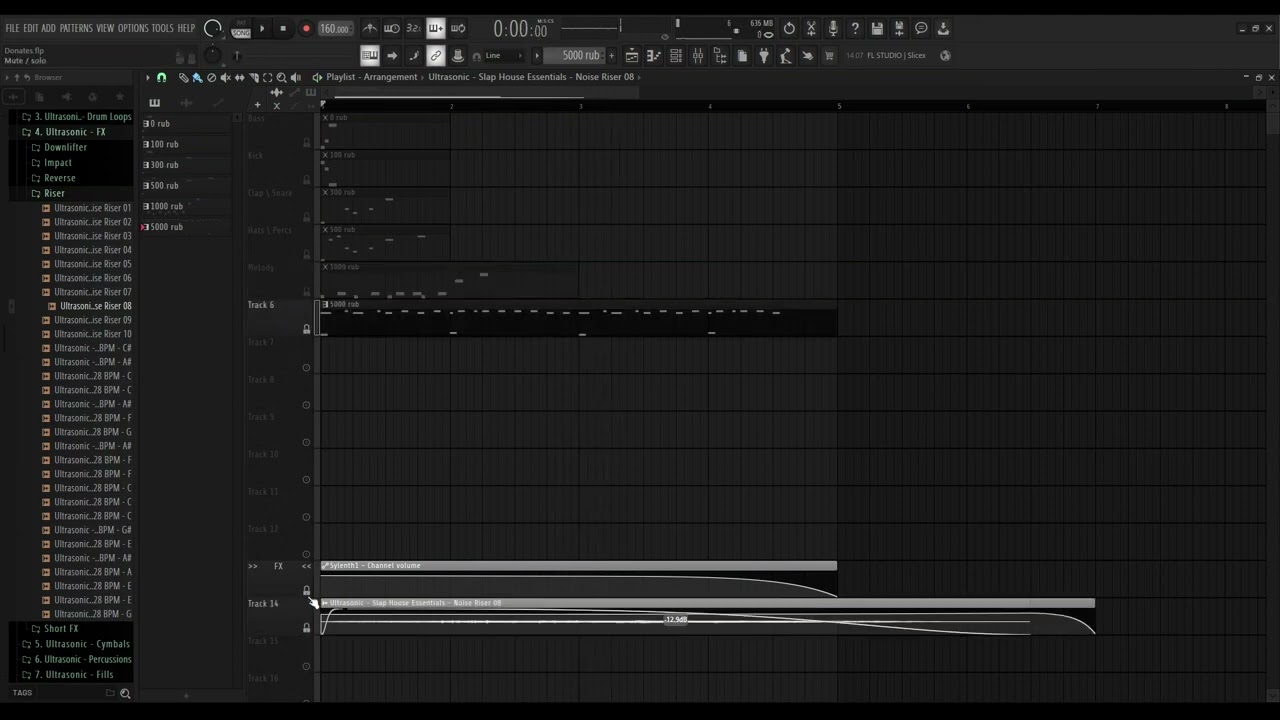Pick the playlist Zoom magnifier tool
Image resolution: width=1280 pixels, height=720 pixels.
281,77
